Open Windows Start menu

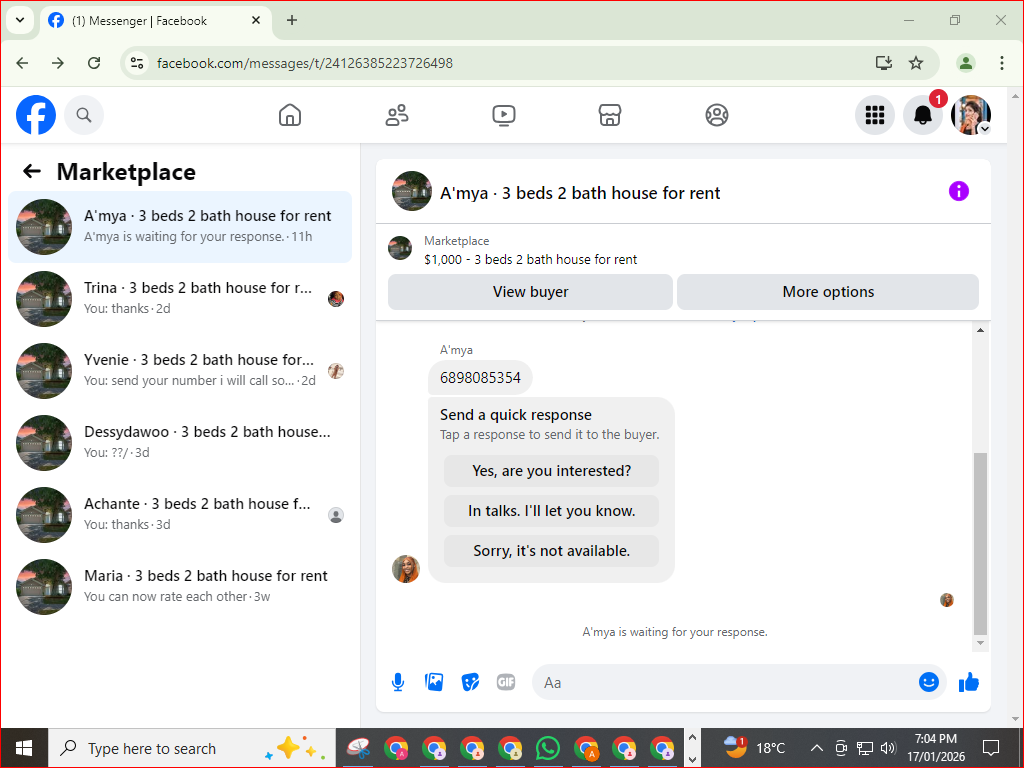tap(24, 748)
